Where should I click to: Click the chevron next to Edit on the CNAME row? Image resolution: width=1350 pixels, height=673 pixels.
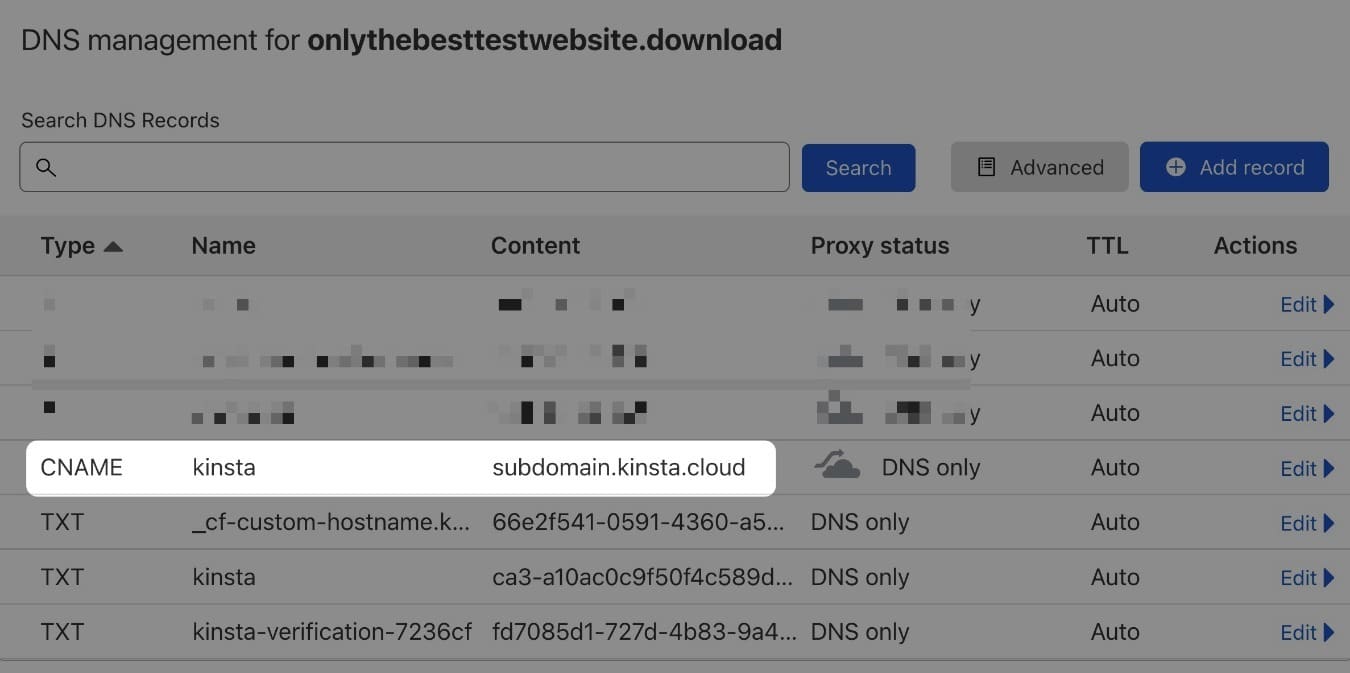coord(1331,469)
